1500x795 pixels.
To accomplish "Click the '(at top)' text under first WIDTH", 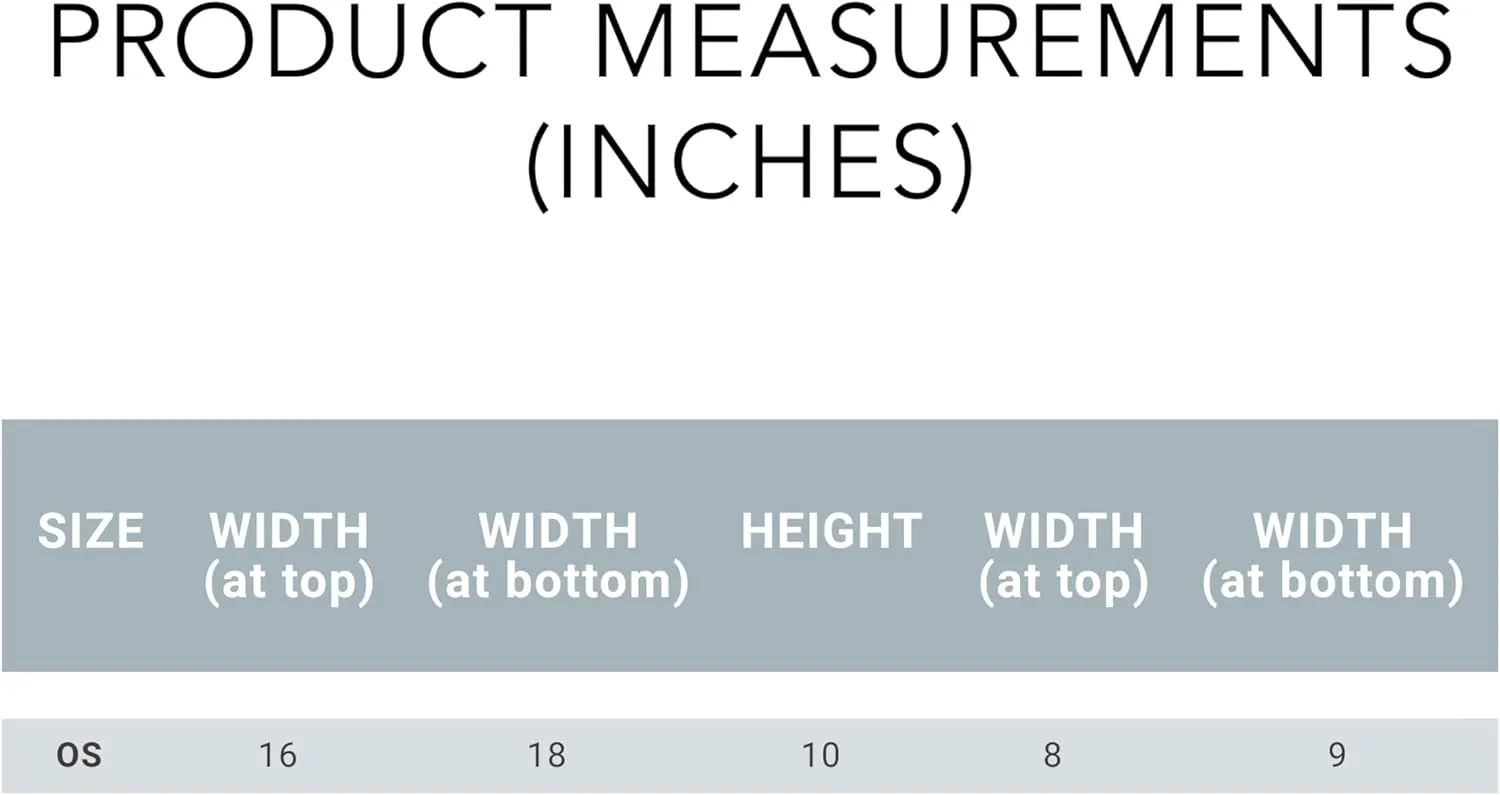I will coord(289,584).
